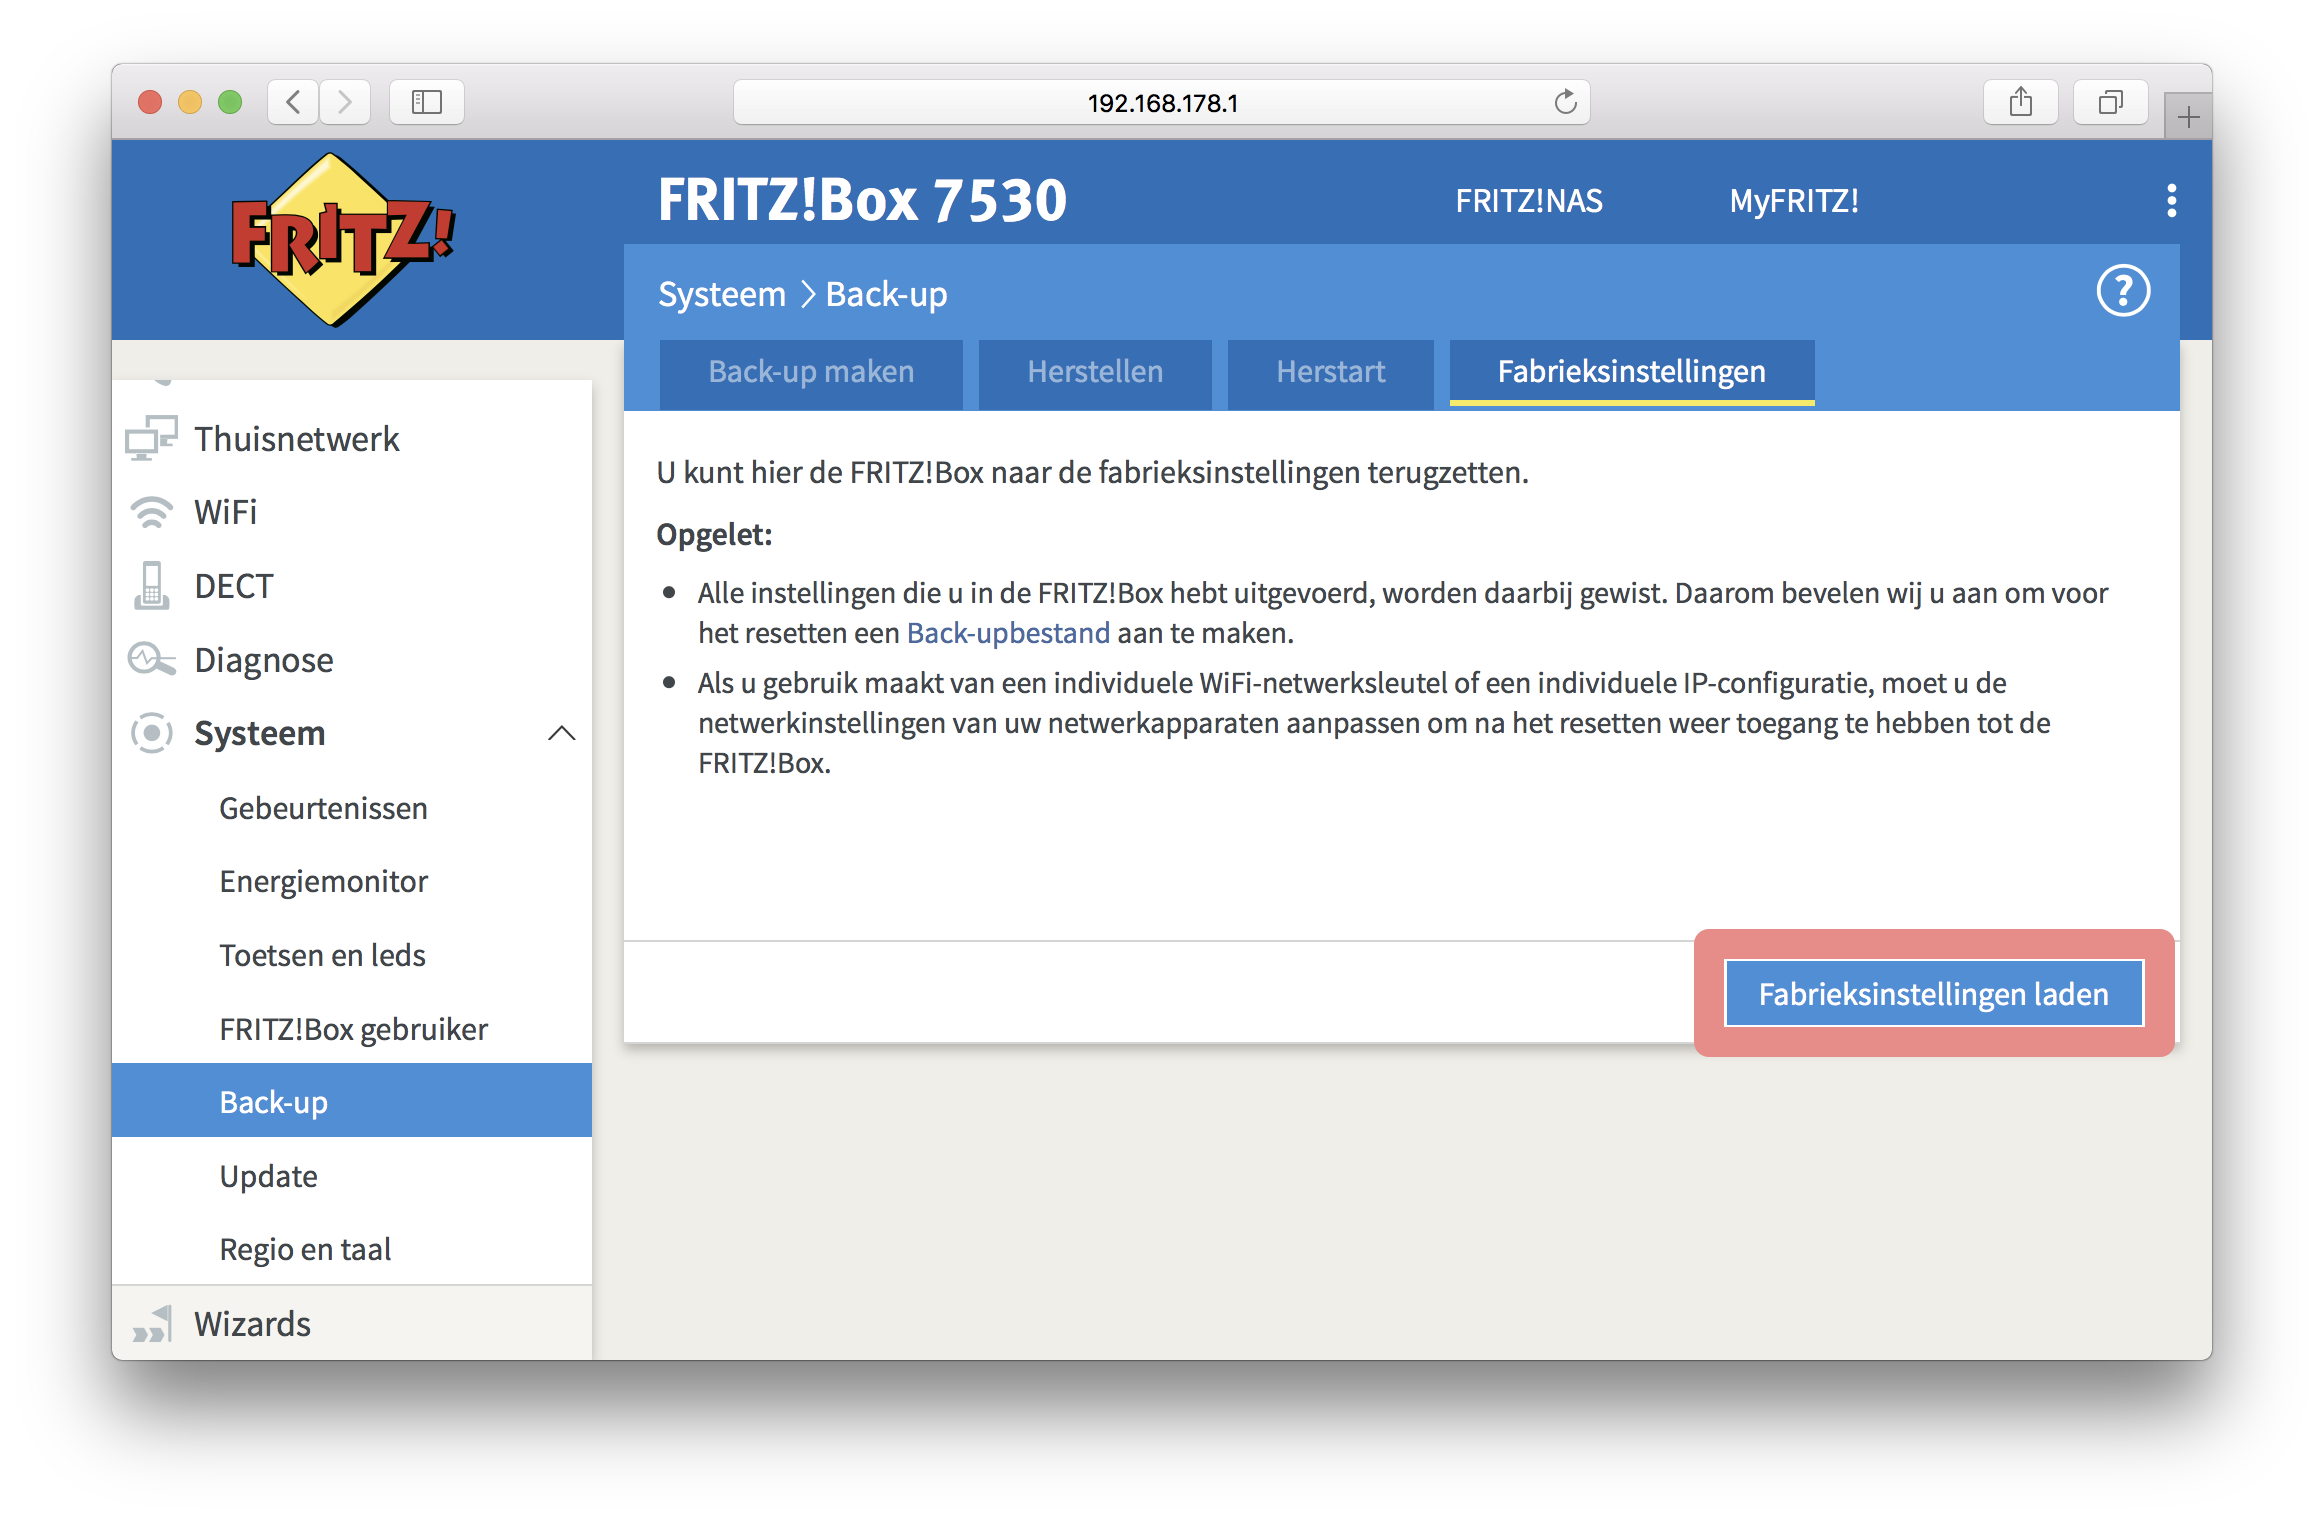Click the address bar showing 192.168.178.1
The width and height of the screenshot is (2324, 1520).
[1161, 102]
